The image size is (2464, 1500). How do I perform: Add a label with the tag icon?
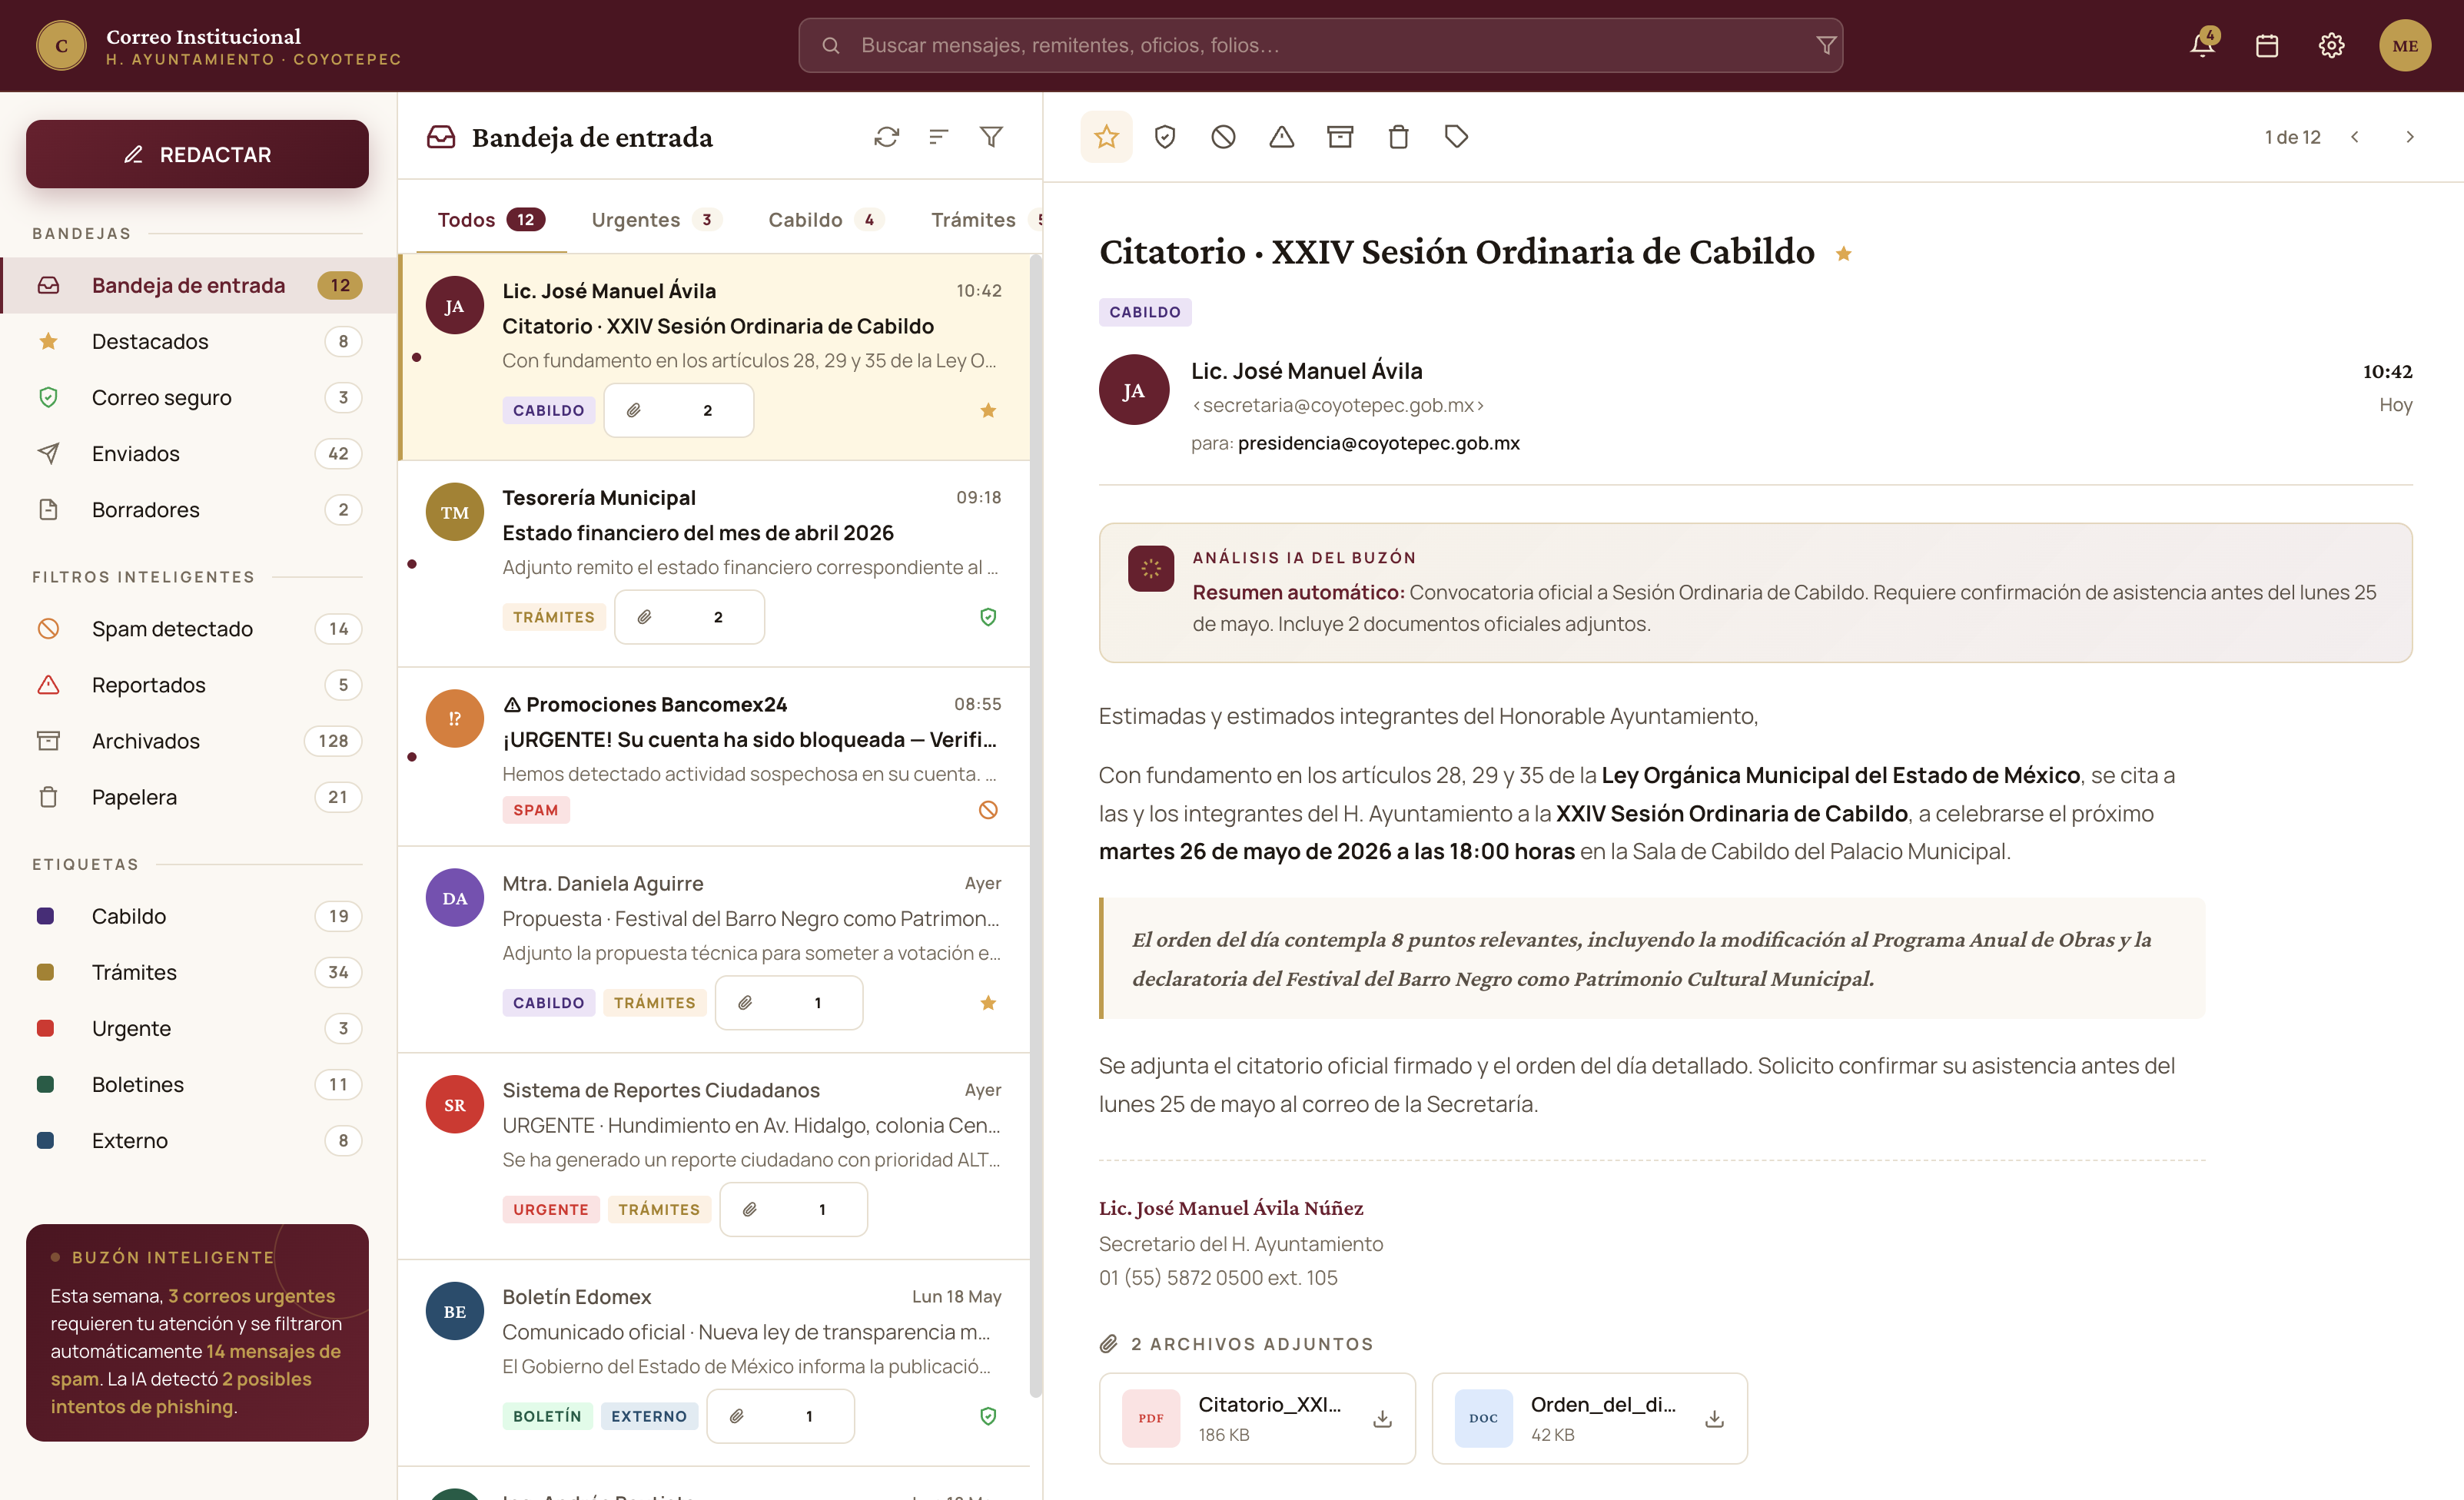pos(1457,137)
